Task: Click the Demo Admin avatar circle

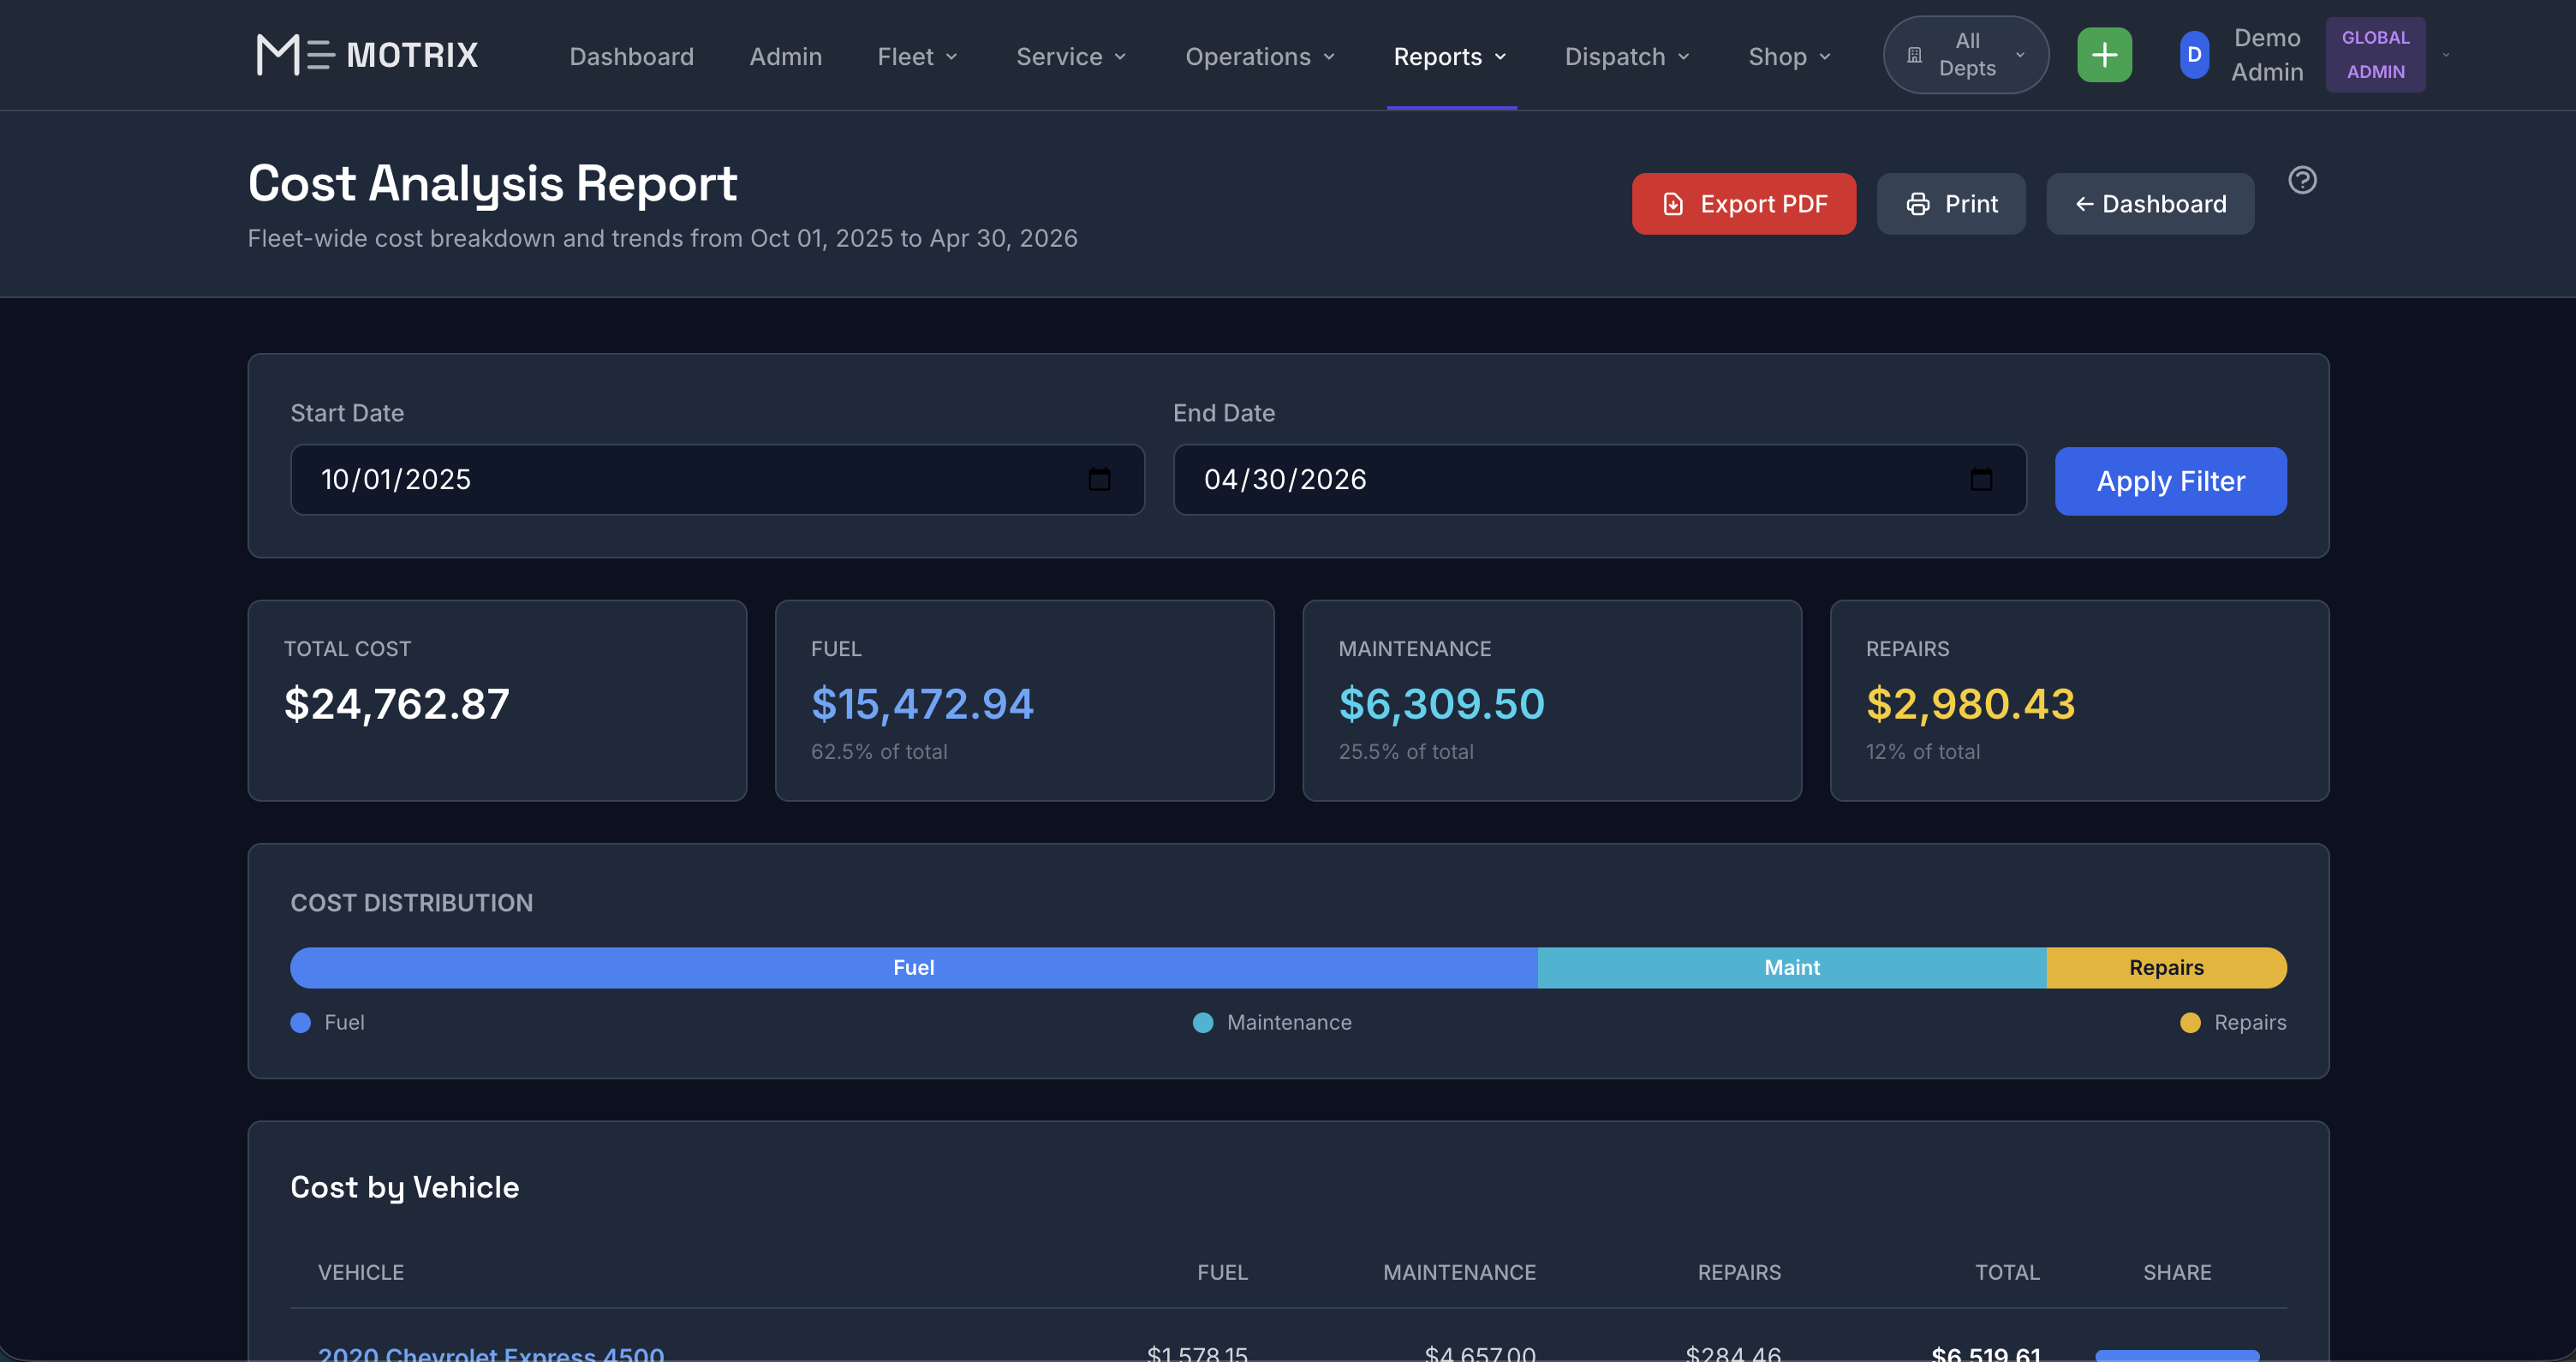Action: [x=2194, y=55]
